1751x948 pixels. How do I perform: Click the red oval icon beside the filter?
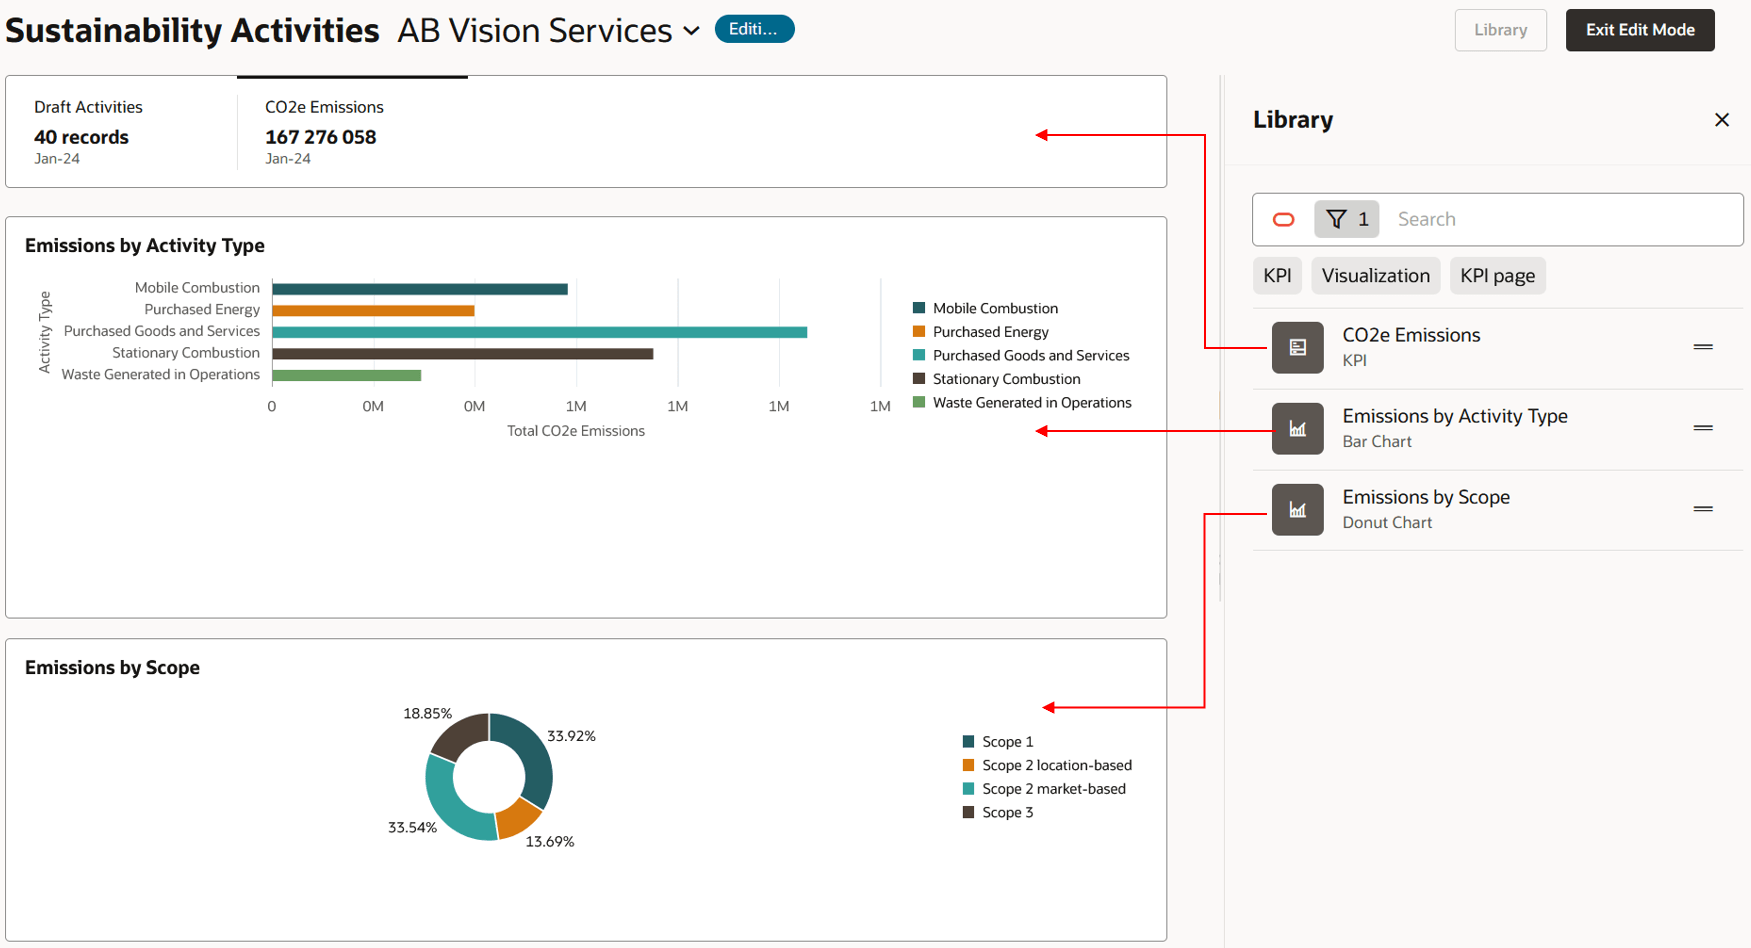pyautogui.click(x=1283, y=219)
